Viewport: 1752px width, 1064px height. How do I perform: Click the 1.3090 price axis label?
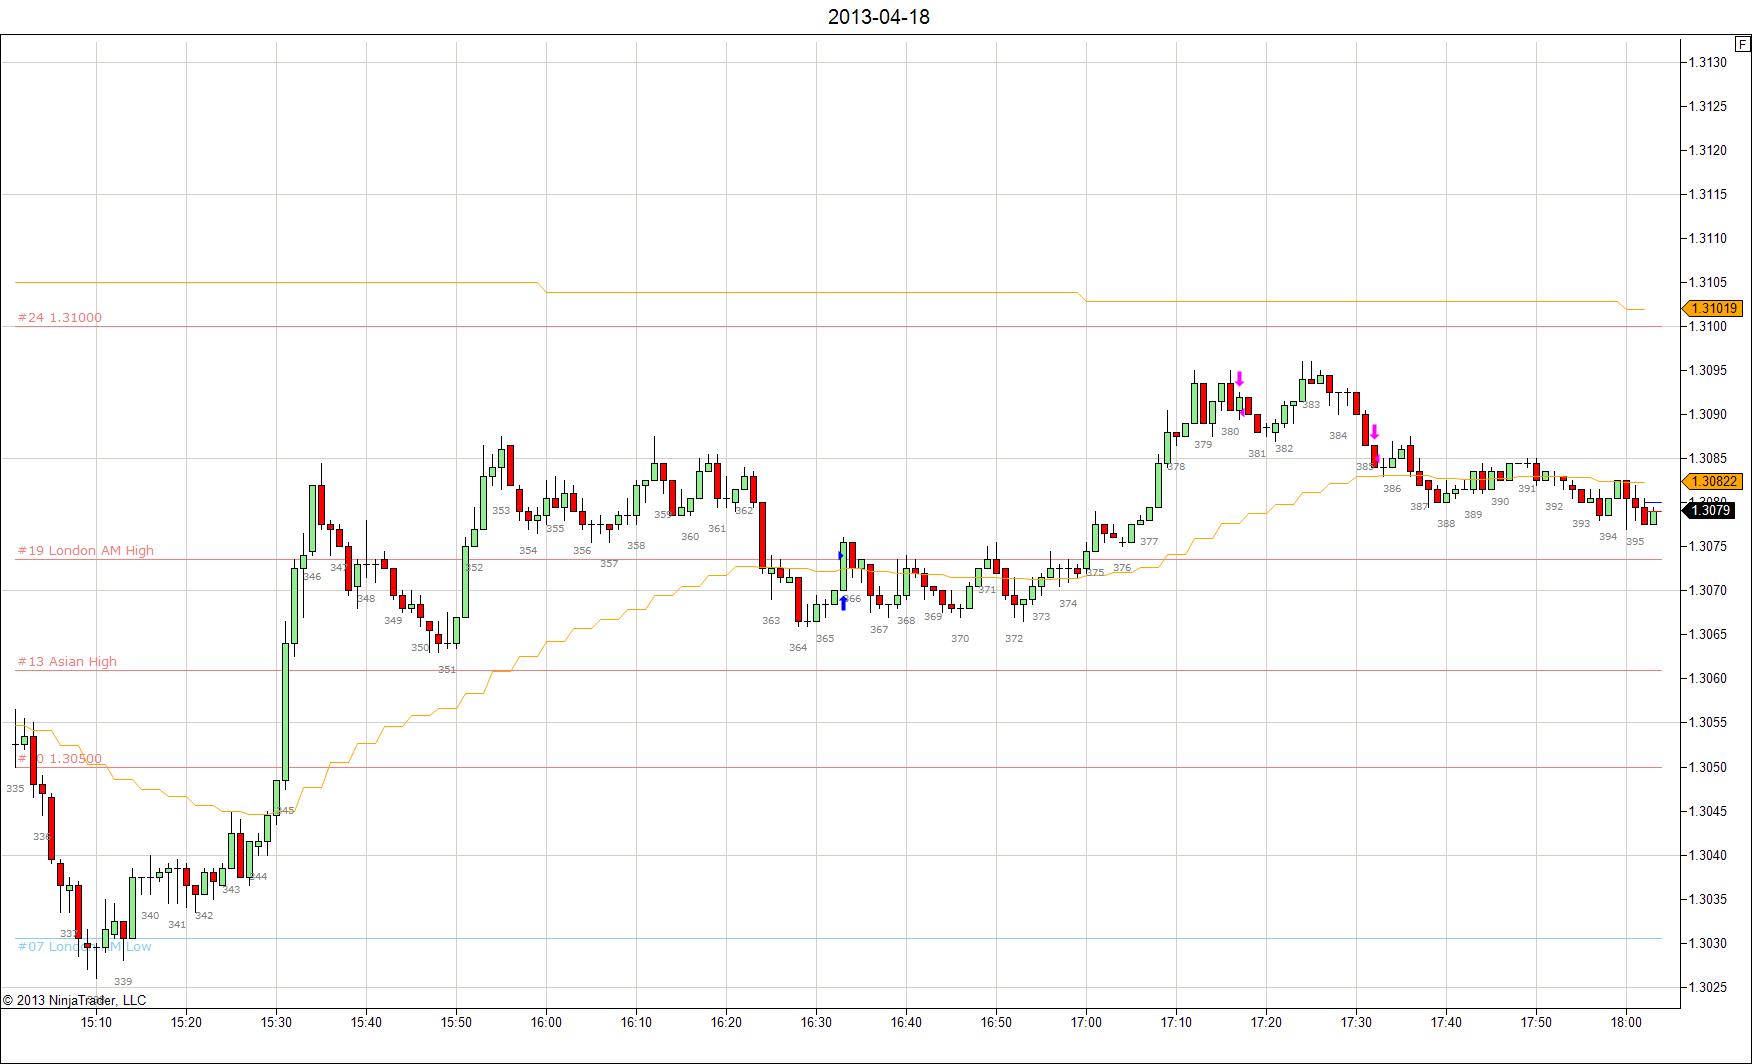point(1708,415)
